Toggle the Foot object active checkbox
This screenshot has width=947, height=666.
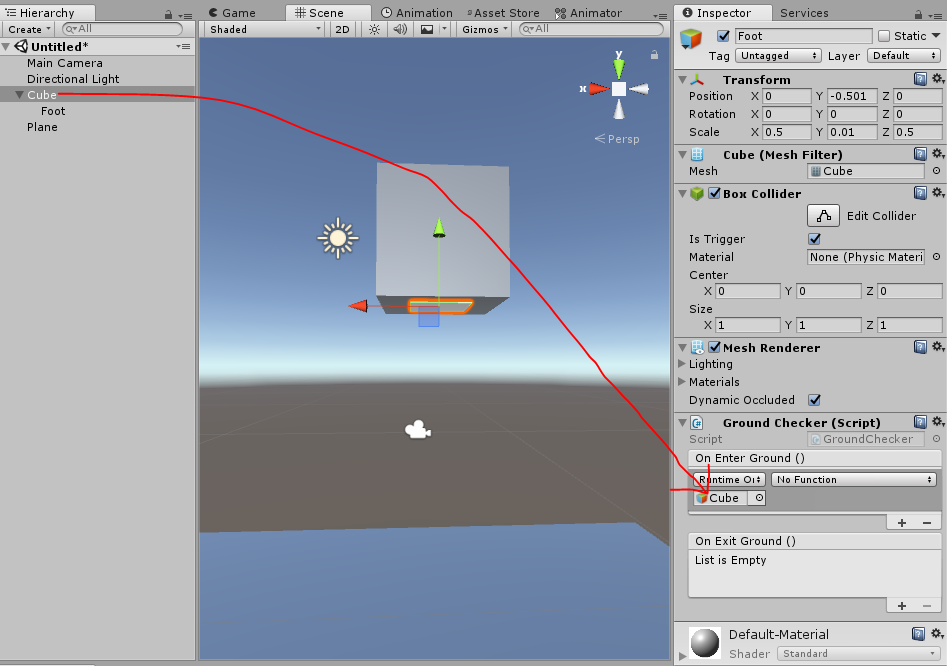point(723,36)
